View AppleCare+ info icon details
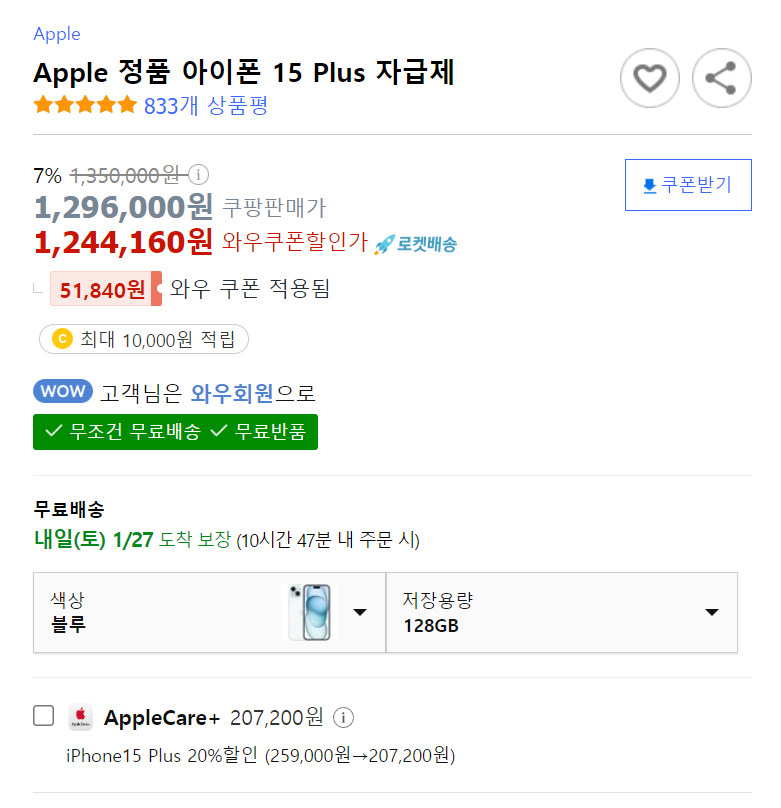 coord(343,717)
